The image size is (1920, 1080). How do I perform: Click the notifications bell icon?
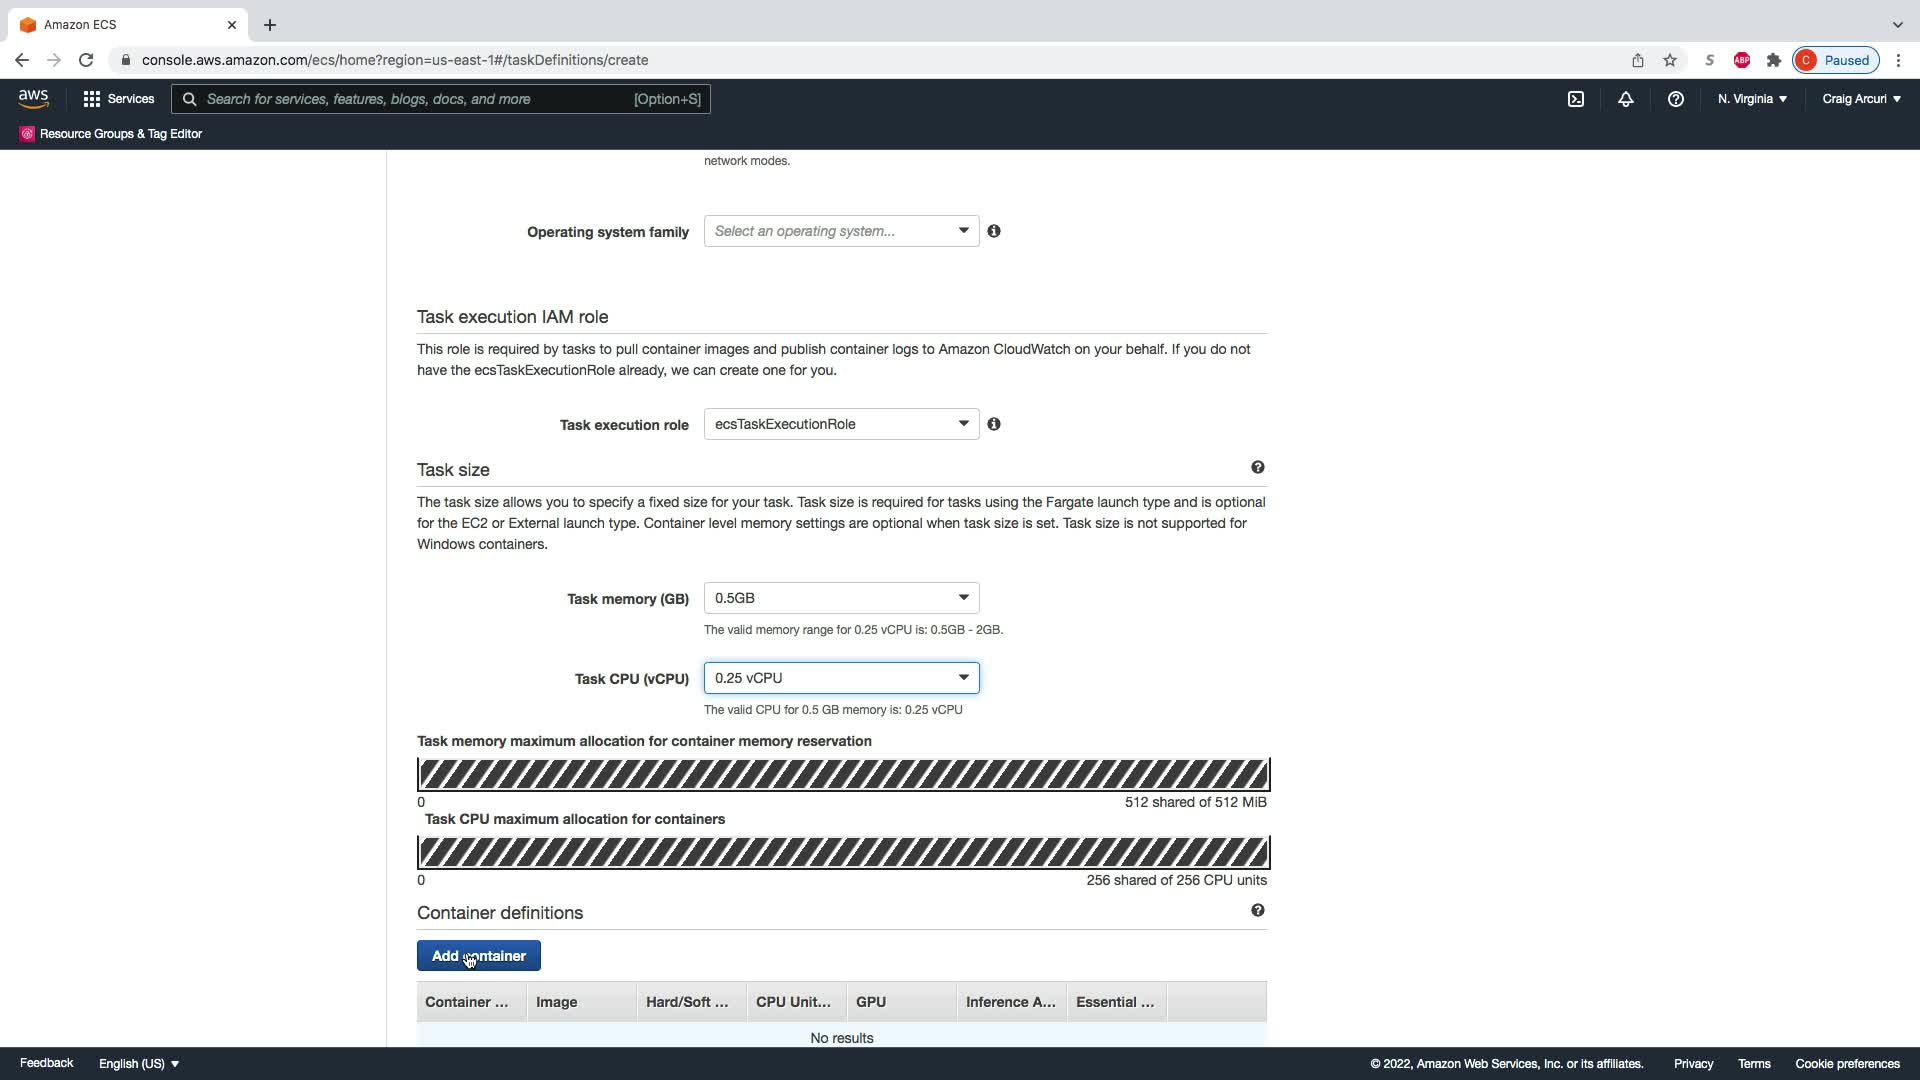(1626, 99)
